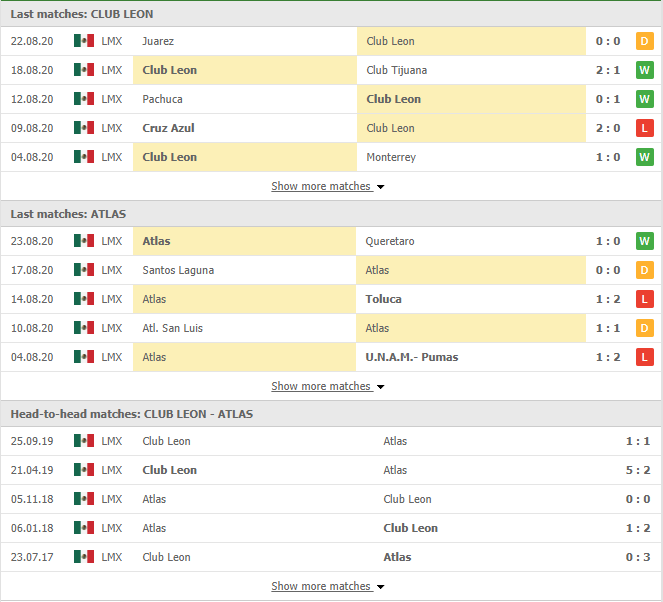Click D badge on Atl. San Luis row
This screenshot has width=663, height=602.
pyautogui.click(x=645, y=328)
